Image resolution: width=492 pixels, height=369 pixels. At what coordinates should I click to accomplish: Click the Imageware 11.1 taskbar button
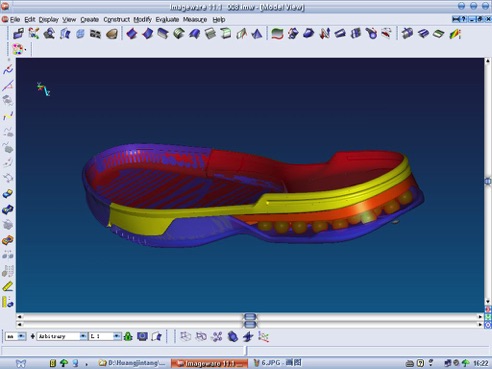(x=209, y=363)
